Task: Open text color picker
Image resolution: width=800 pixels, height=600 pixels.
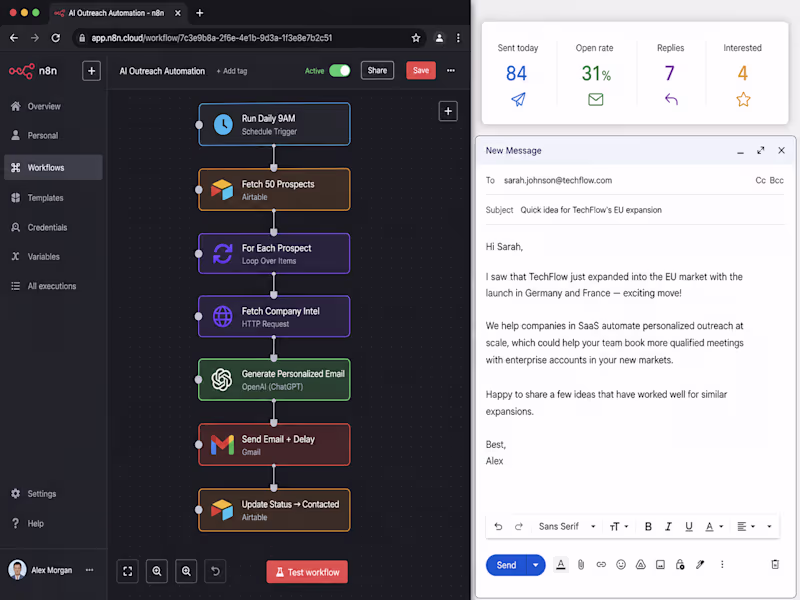Action: 714,526
